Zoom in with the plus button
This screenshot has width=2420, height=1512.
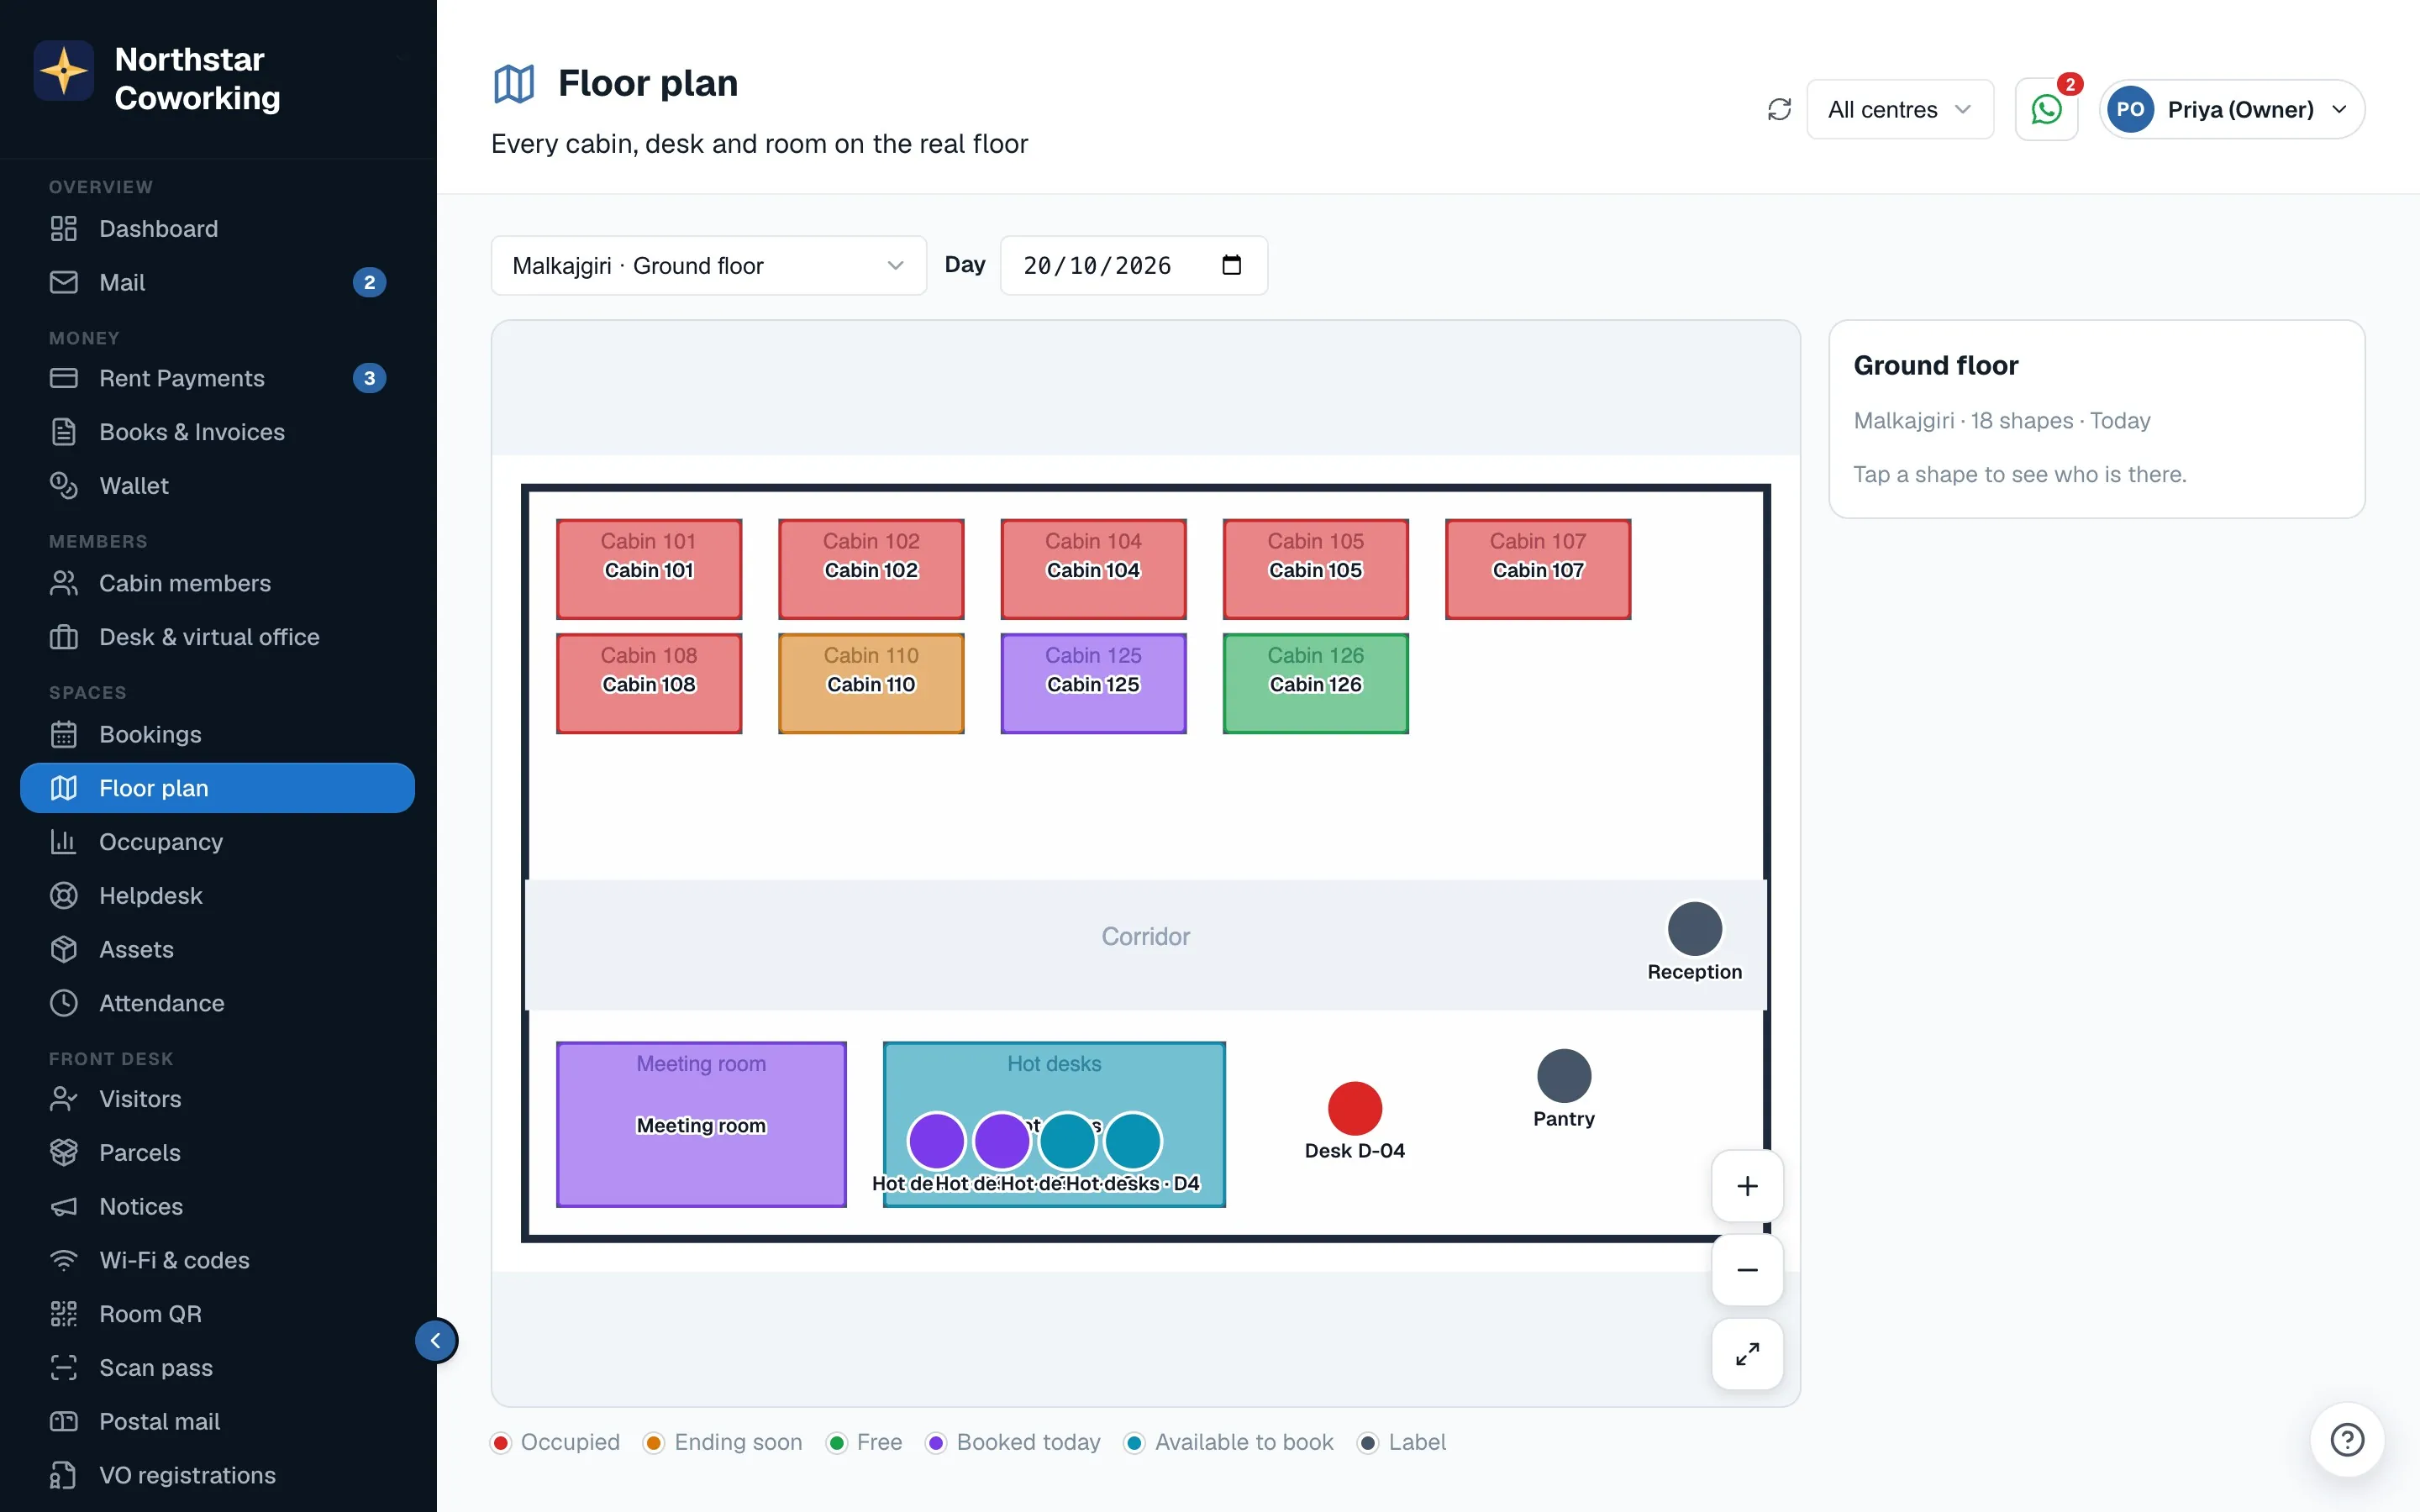1747,1186
